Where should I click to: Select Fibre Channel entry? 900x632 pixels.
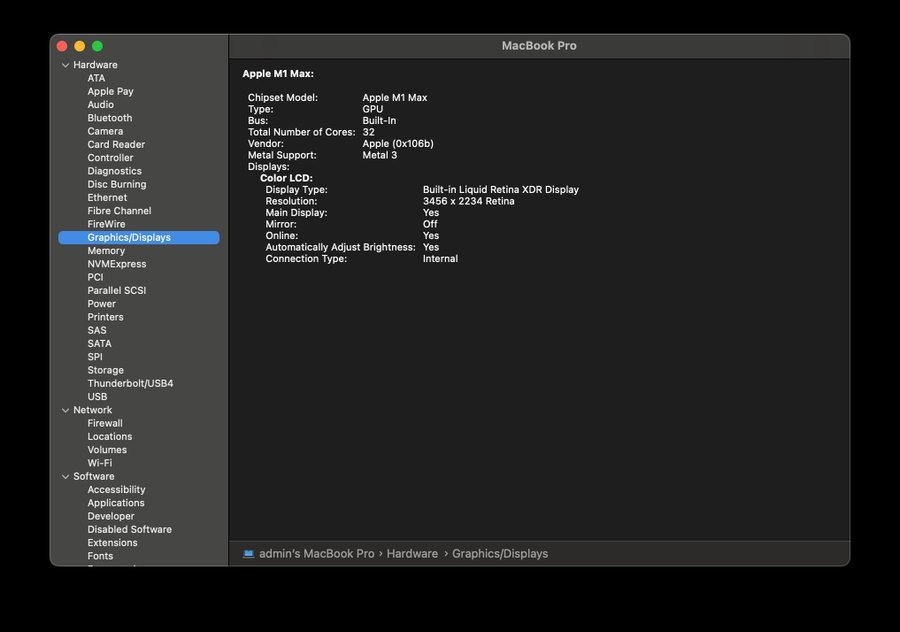point(119,211)
